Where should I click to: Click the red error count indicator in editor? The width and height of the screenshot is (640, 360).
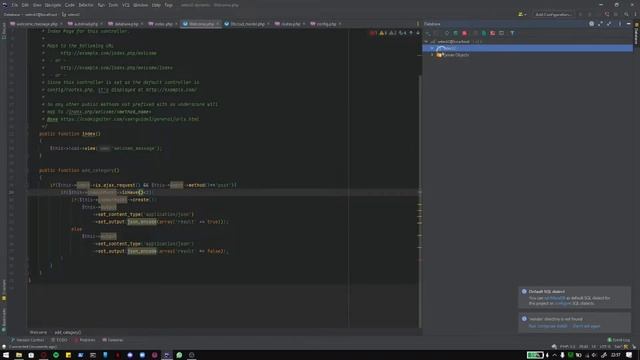(373, 33)
